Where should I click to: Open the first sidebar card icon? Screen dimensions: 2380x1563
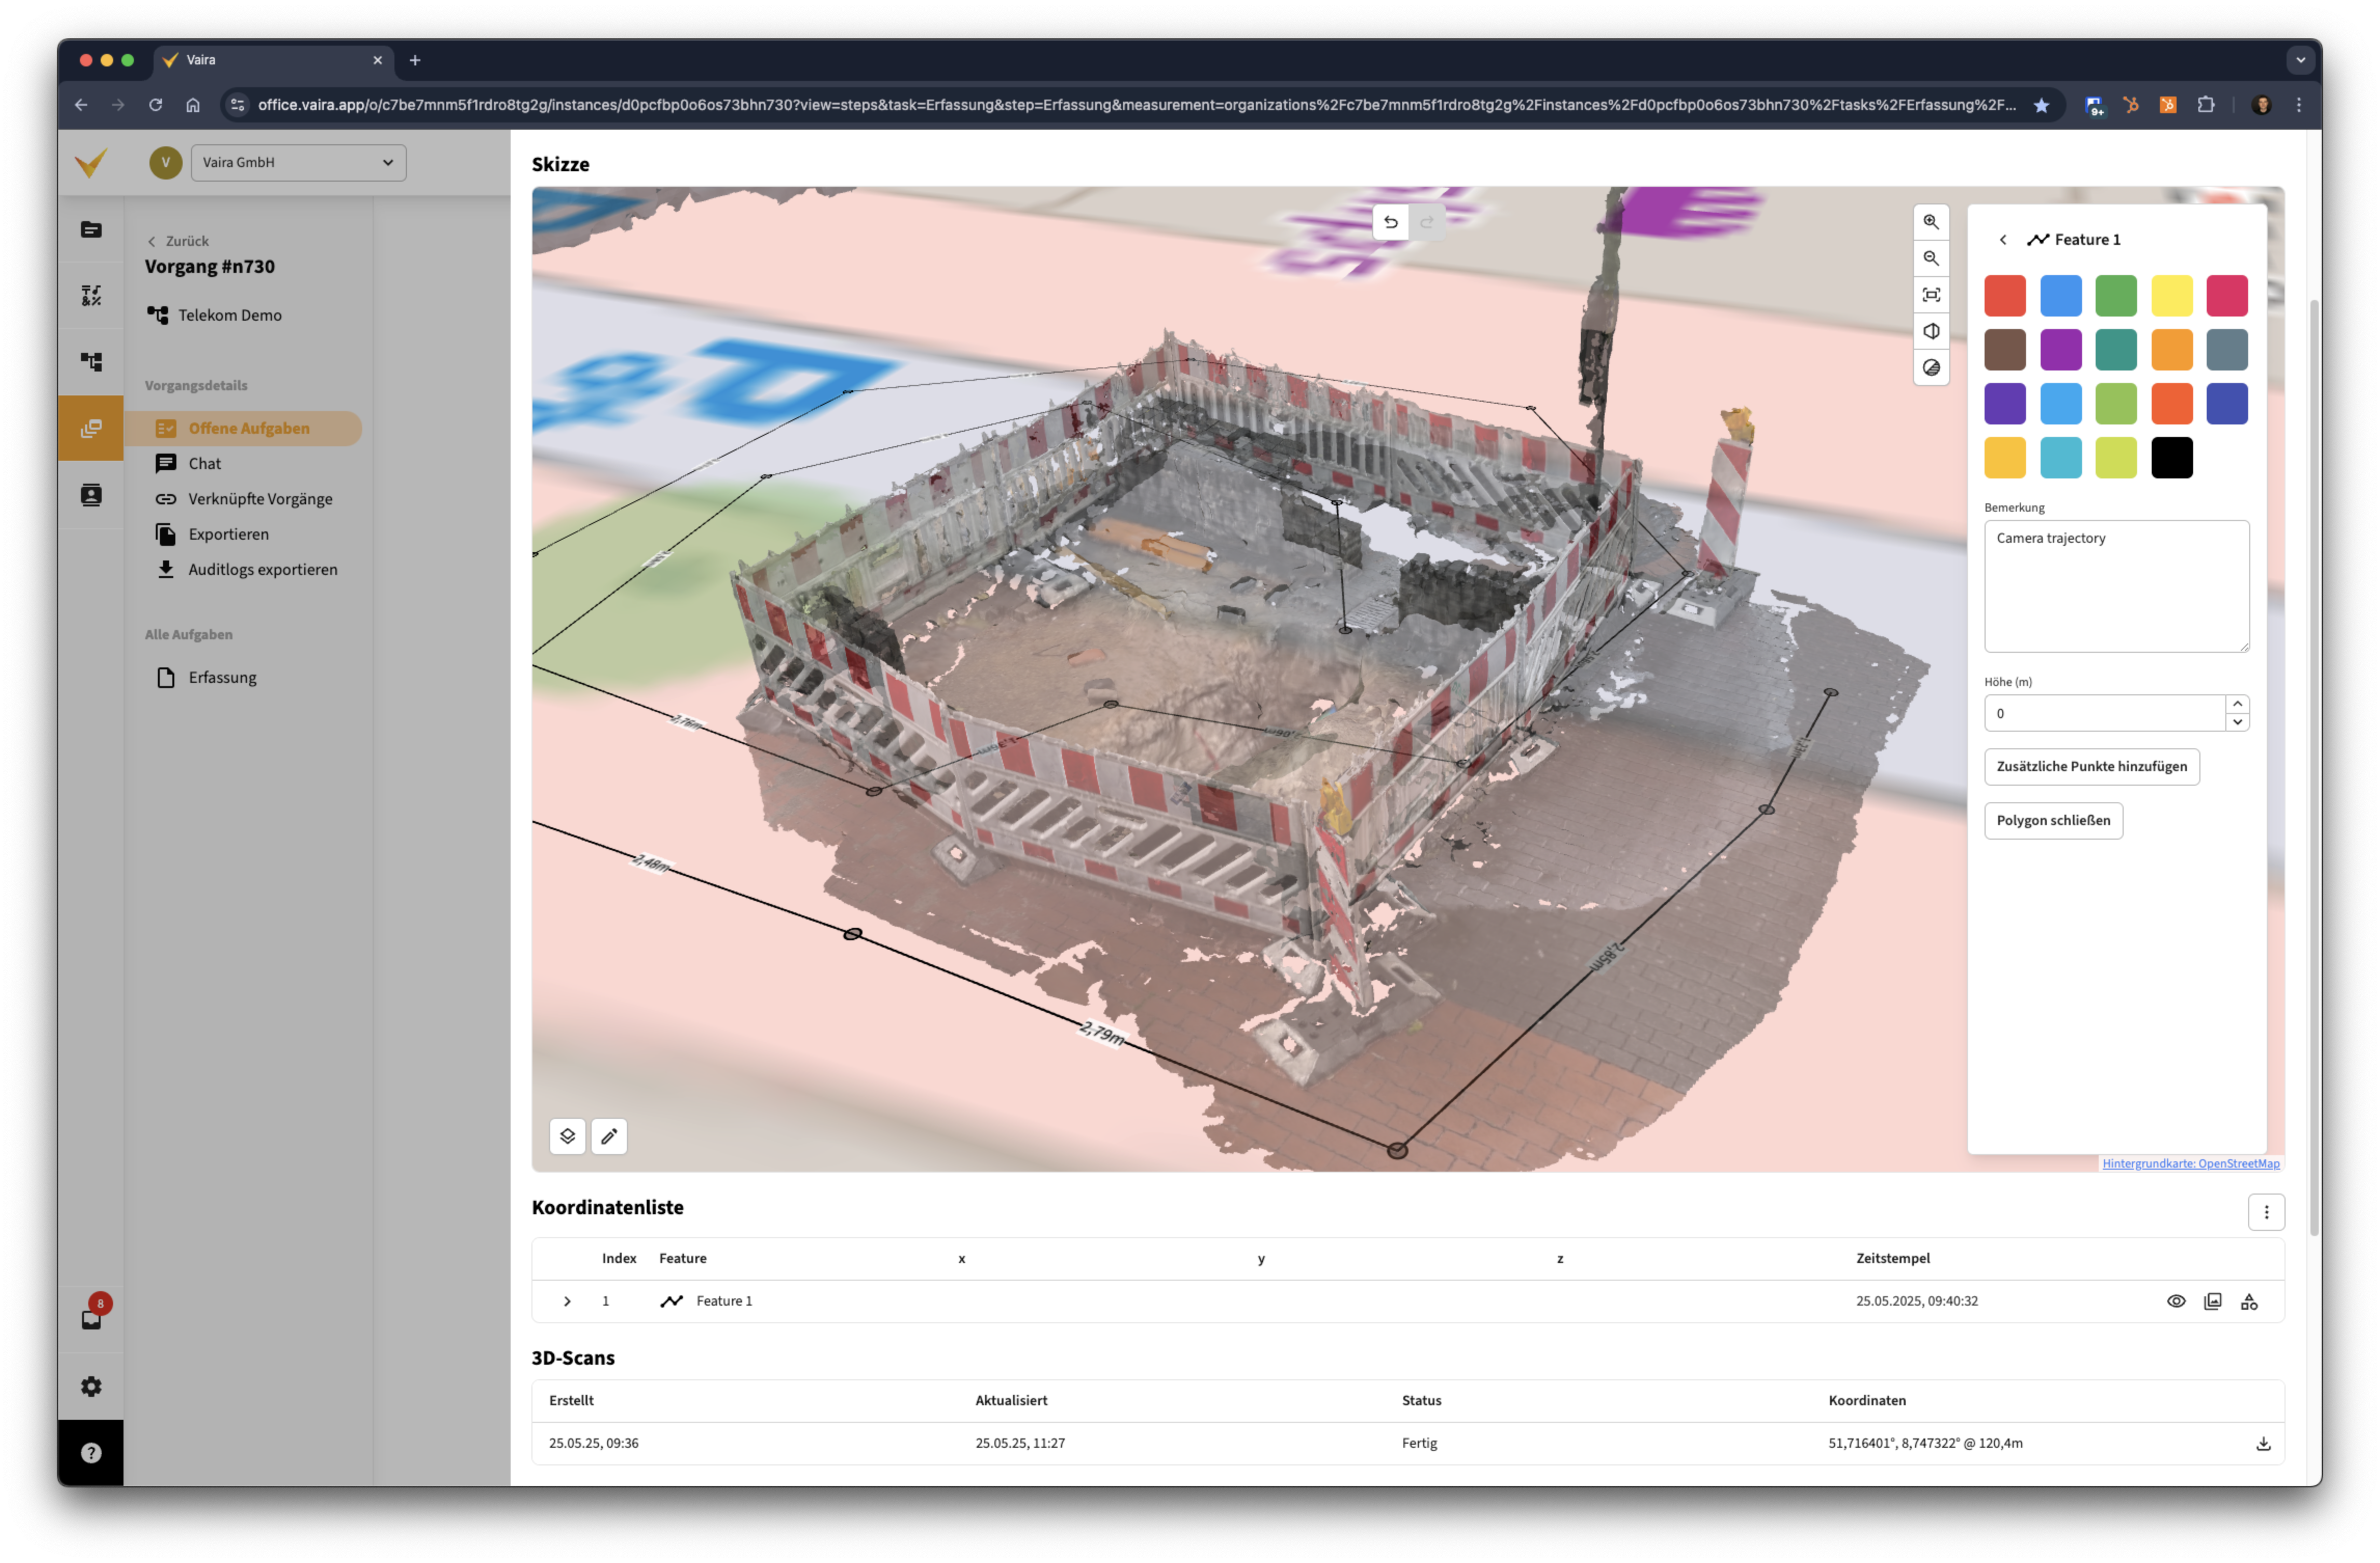click(x=91, y=230)
